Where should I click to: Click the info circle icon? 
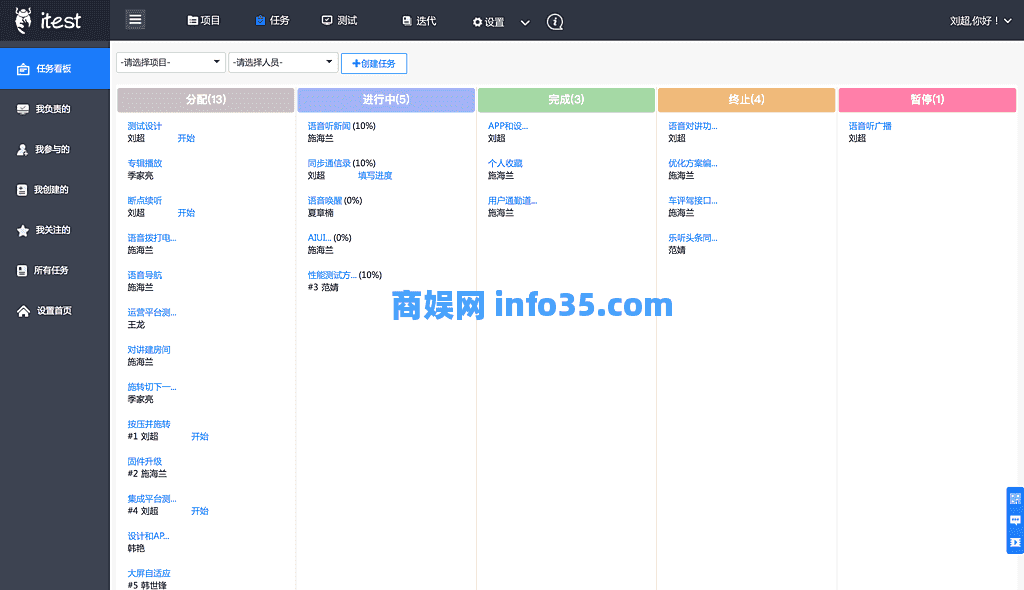pyautogui.click(x=554, y=22)
